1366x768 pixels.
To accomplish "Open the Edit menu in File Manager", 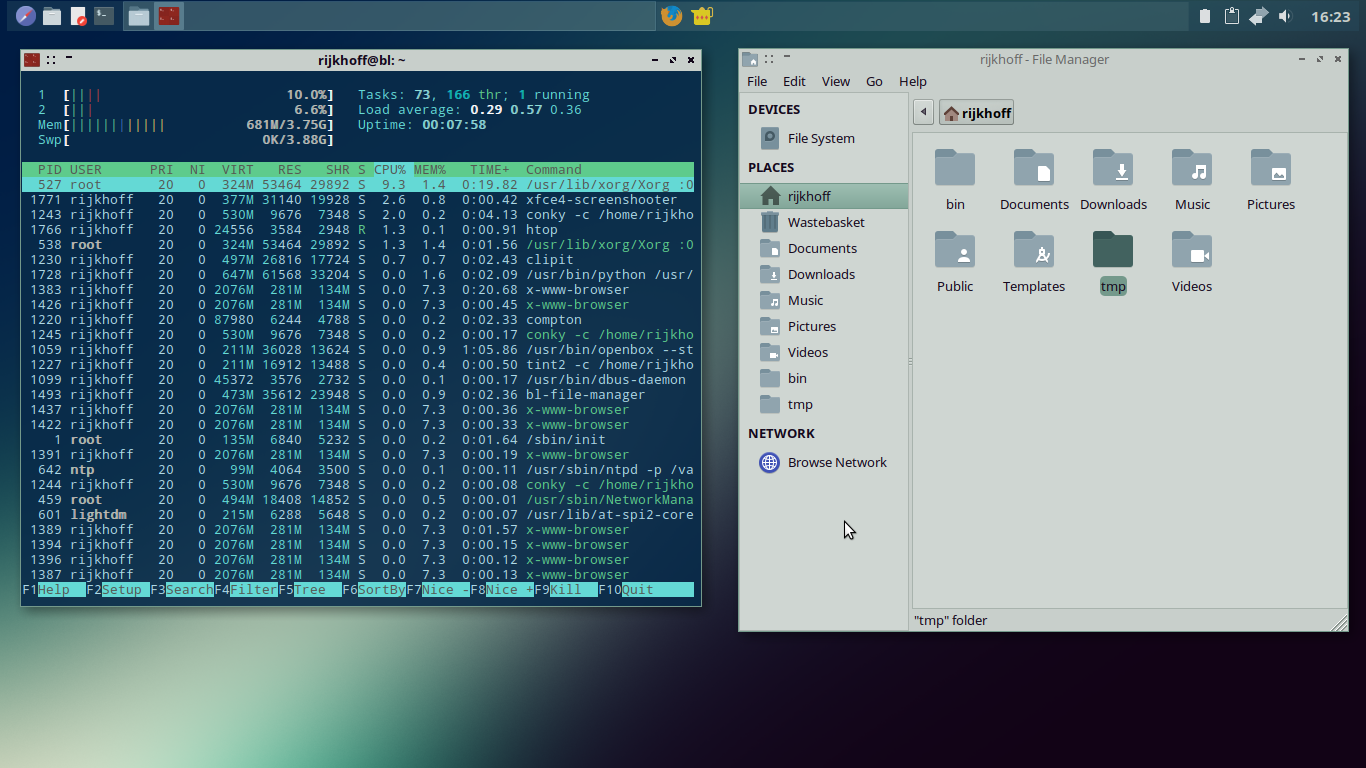I will [794, 82].
